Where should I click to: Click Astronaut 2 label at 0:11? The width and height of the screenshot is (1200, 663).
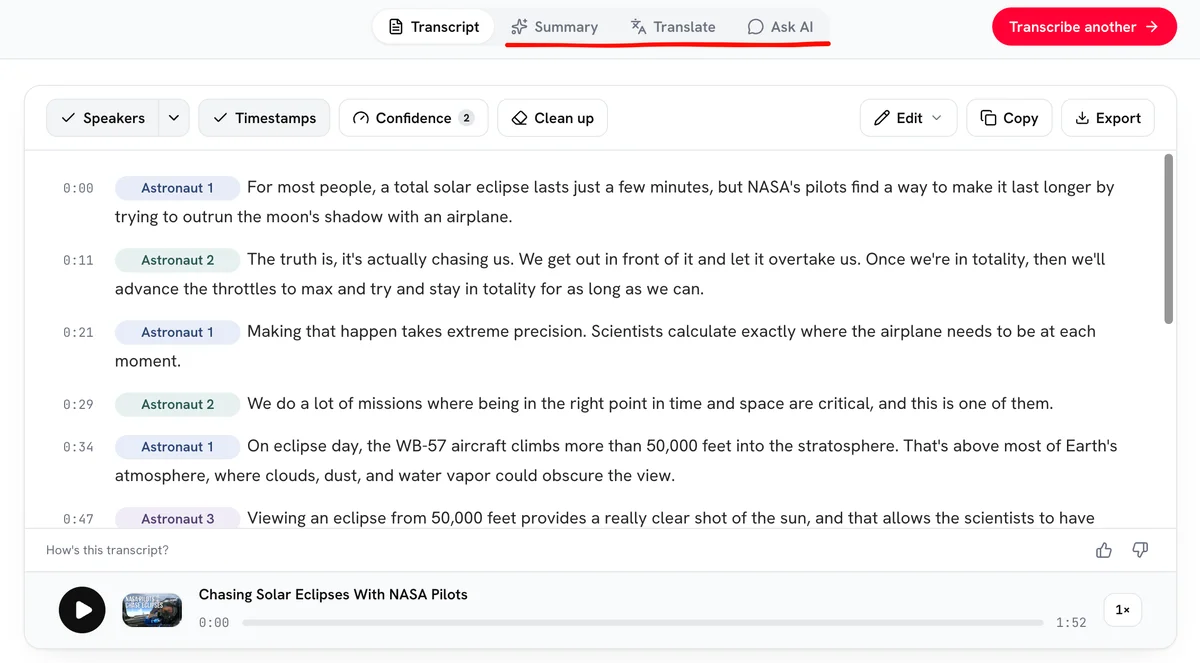[x=177, y=260]
